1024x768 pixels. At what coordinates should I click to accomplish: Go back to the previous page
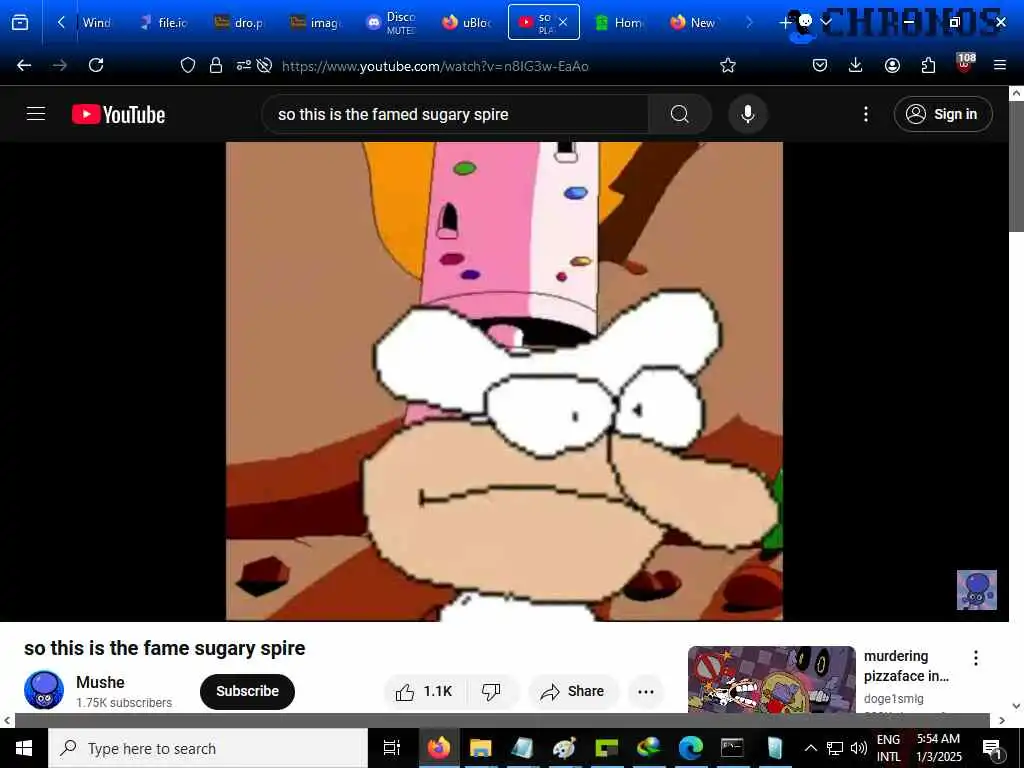tap(24, 65)
